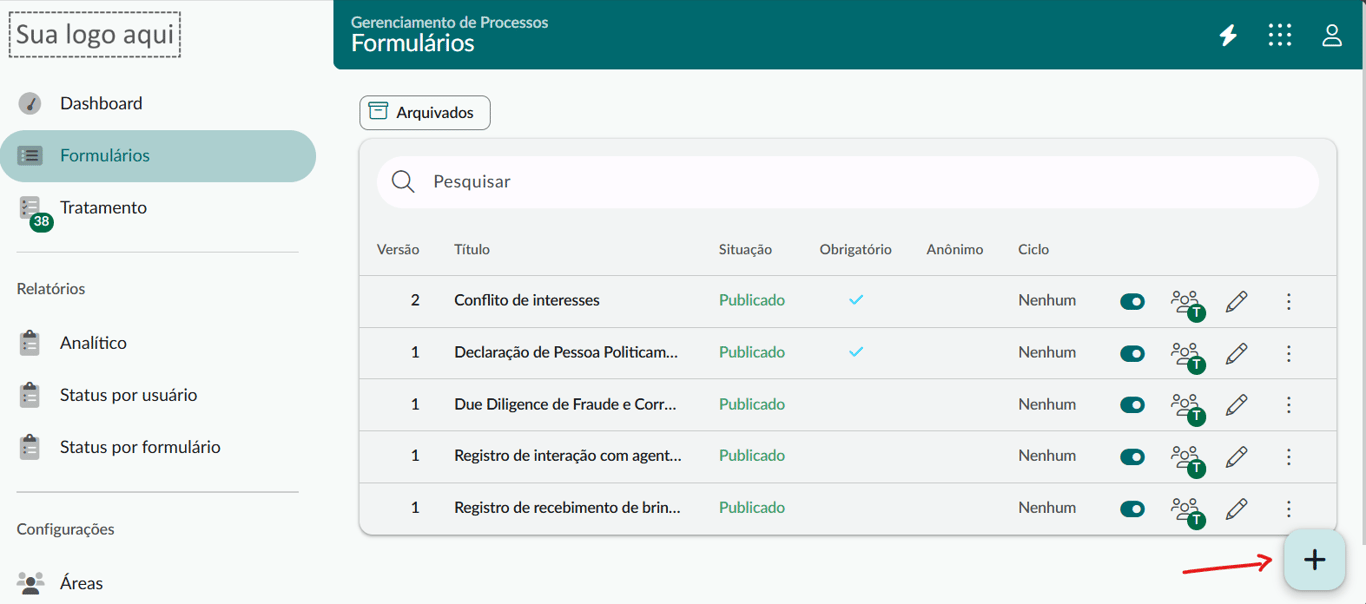Click the Pesquisar search field
Image resolution: width=1366 pixels, height=604 pixels.
(848, 182)
